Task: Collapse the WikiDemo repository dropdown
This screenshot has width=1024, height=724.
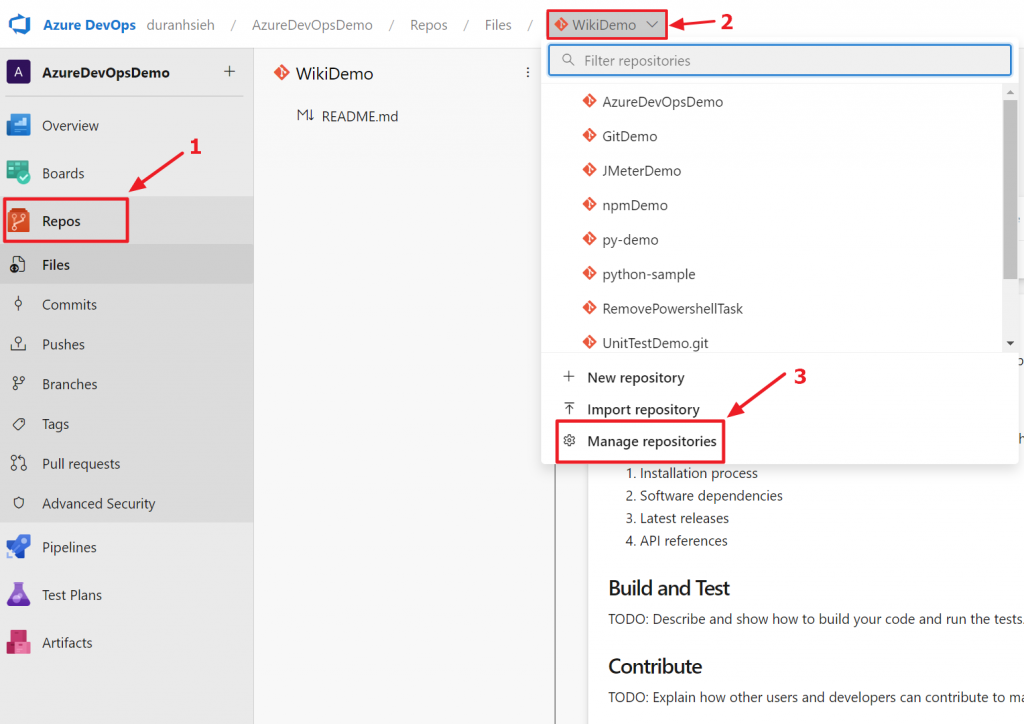Action: pos(606,24)
